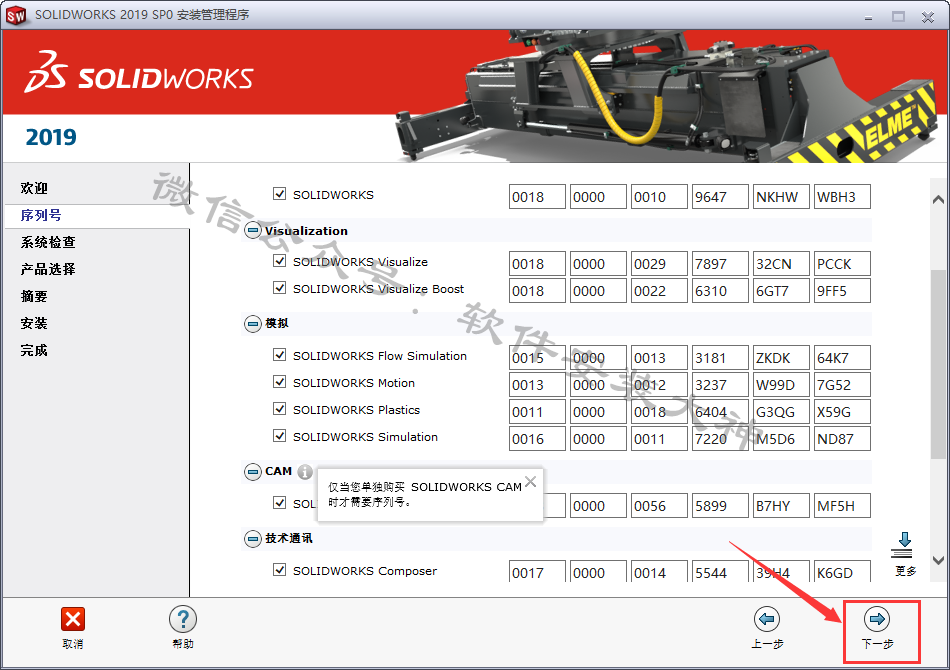
Task: Click Visualize serial field containing 32CN
Action: coord(781,264)
